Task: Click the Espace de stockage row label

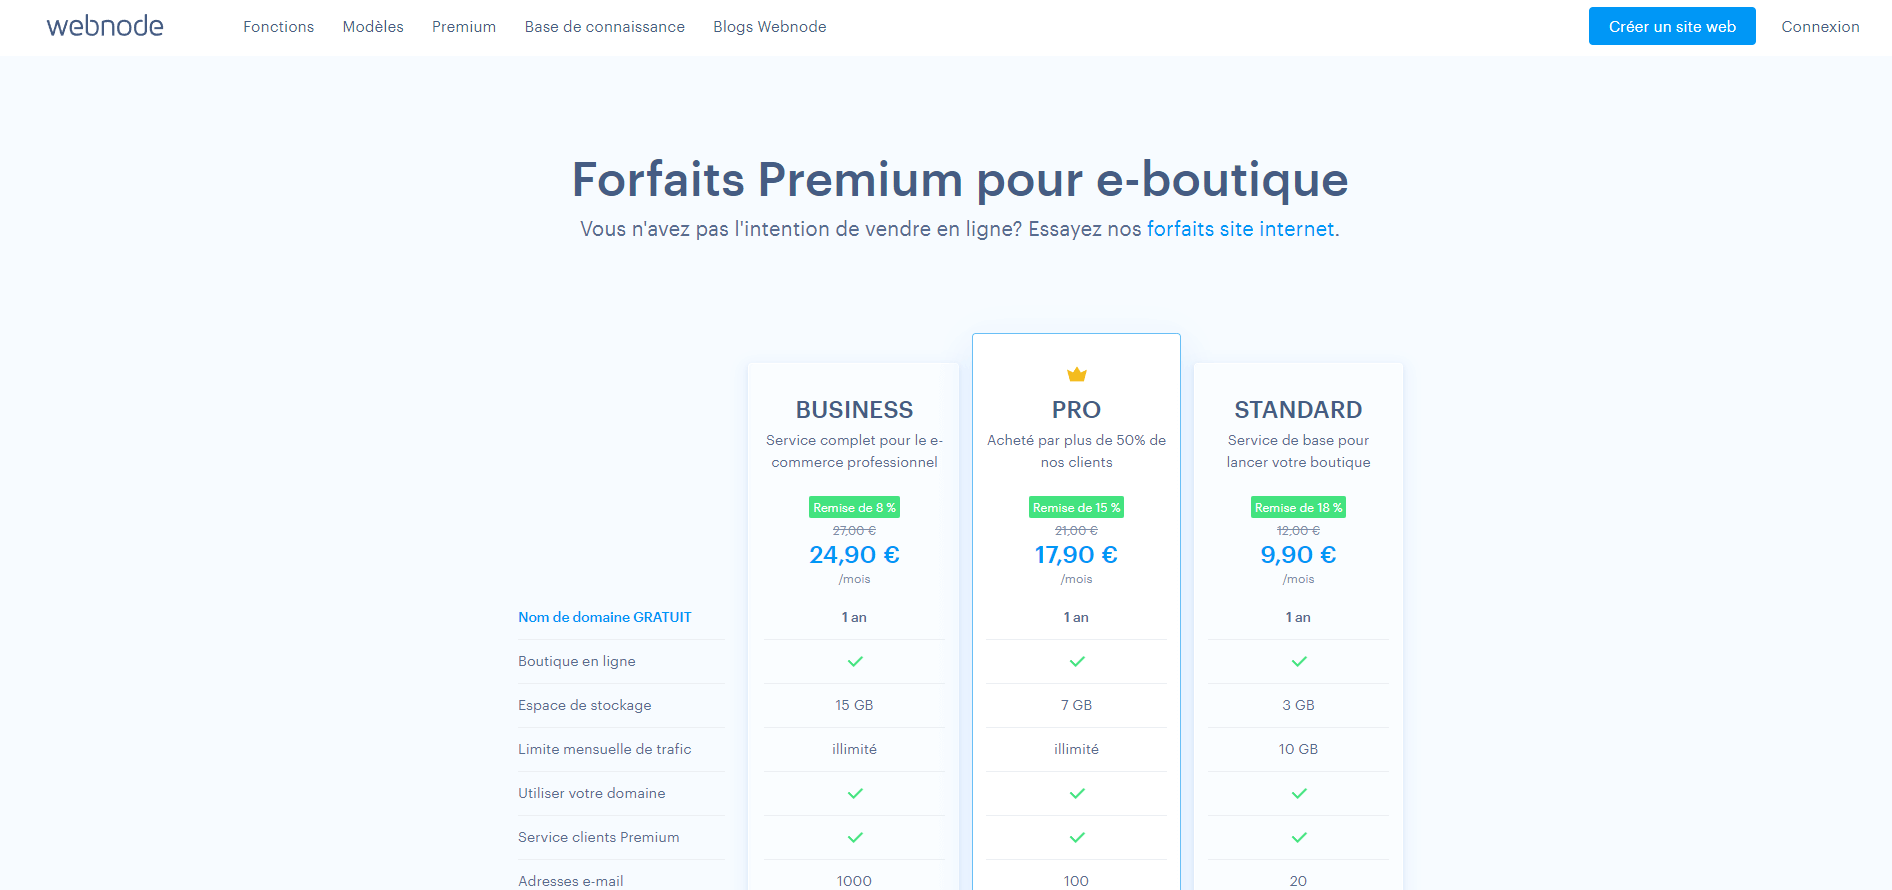Action: tap(585, 705)
